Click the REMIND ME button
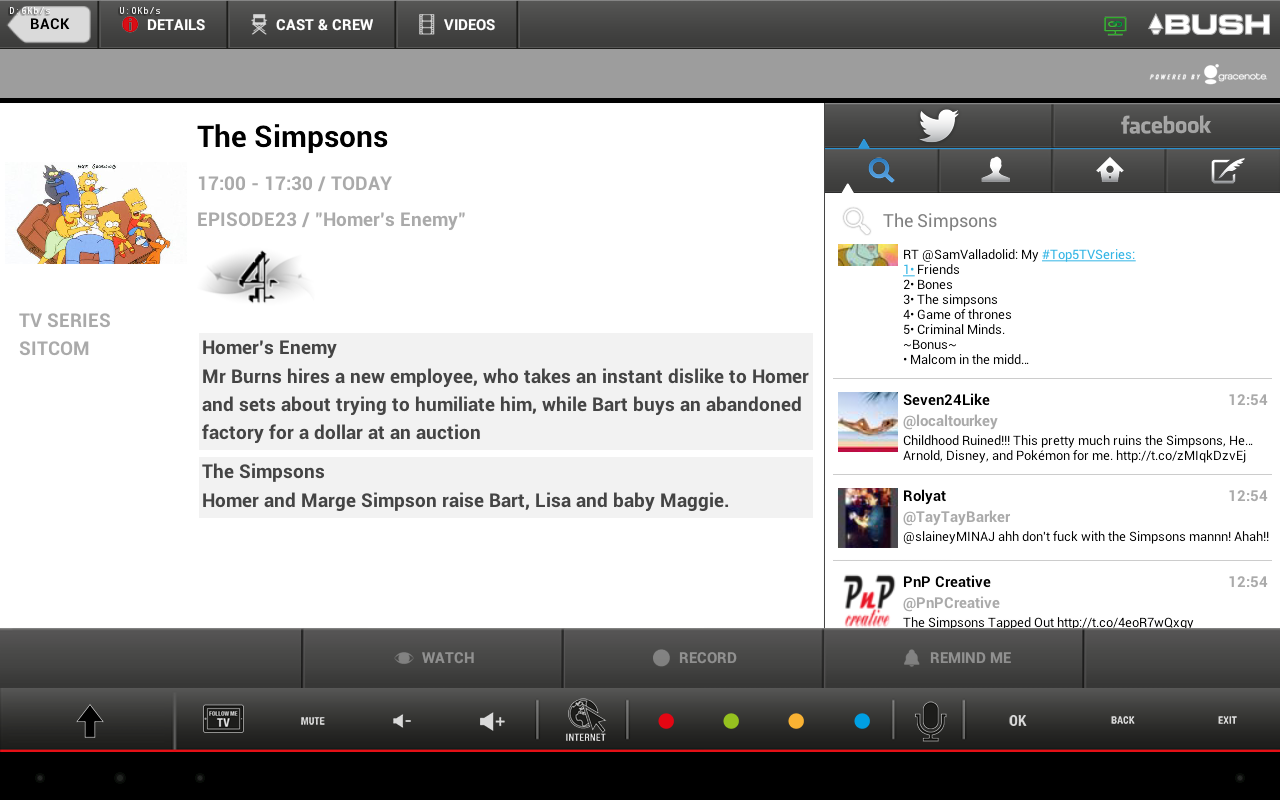The image size is (1280, 800). (x=955, y=658)
